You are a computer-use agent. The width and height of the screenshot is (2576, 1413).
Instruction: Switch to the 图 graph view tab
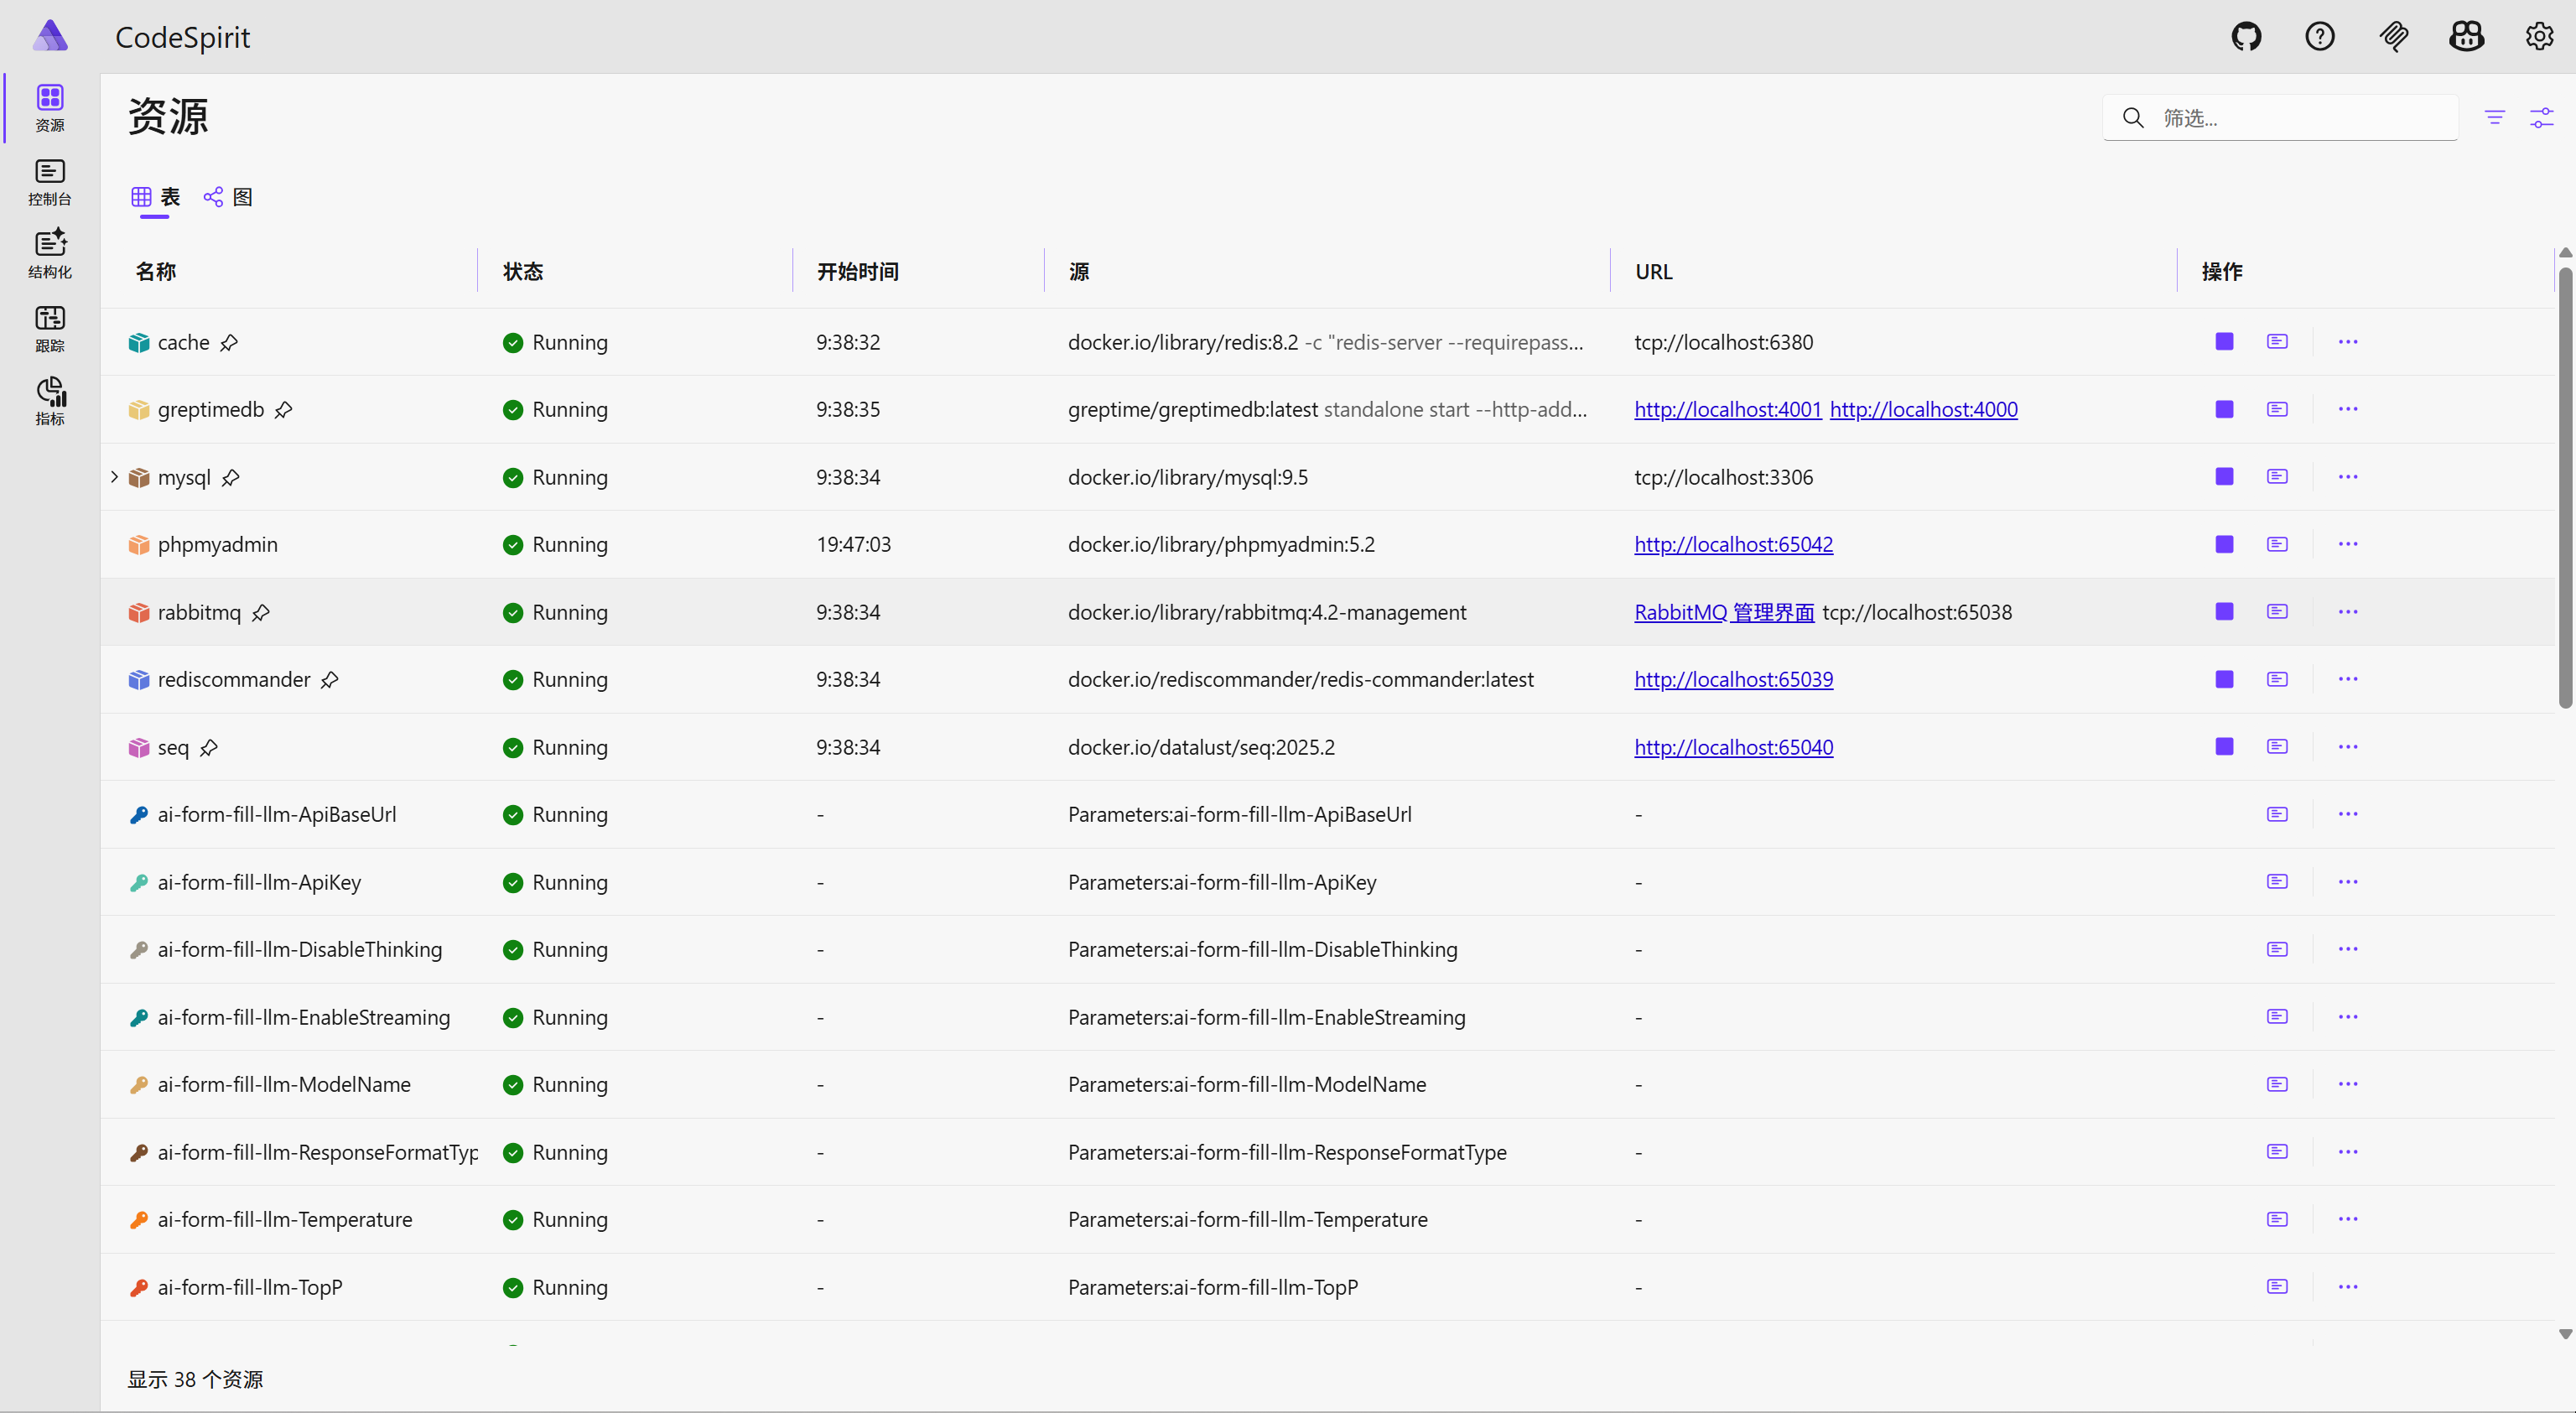click(x=229, y=197)
